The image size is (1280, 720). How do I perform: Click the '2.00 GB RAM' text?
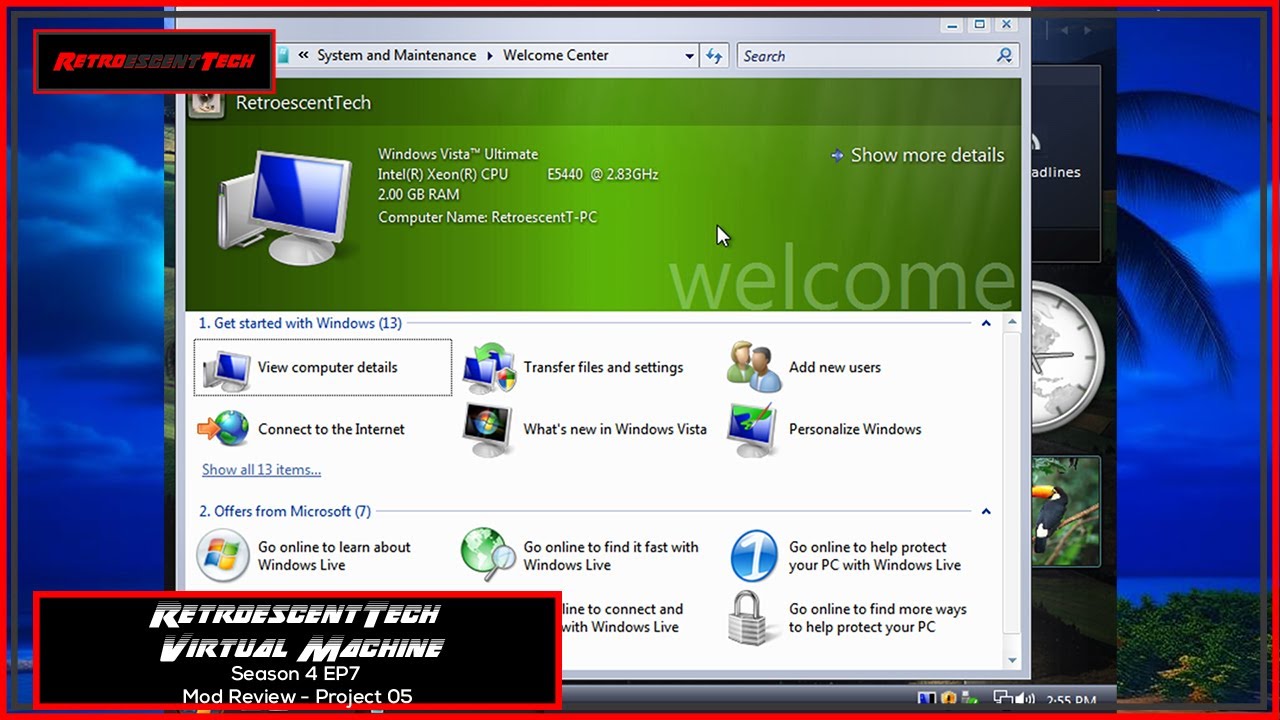pyautogui.click(x=419, y=195)
